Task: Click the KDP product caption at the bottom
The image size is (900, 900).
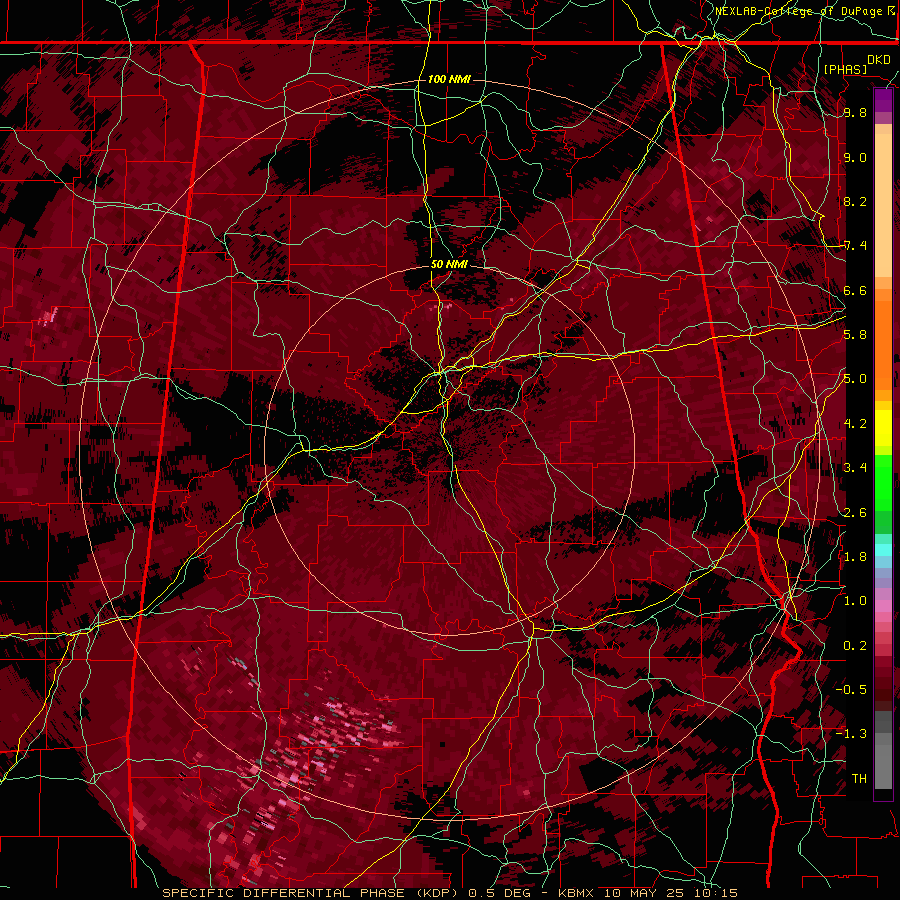Action: point(450,893)
